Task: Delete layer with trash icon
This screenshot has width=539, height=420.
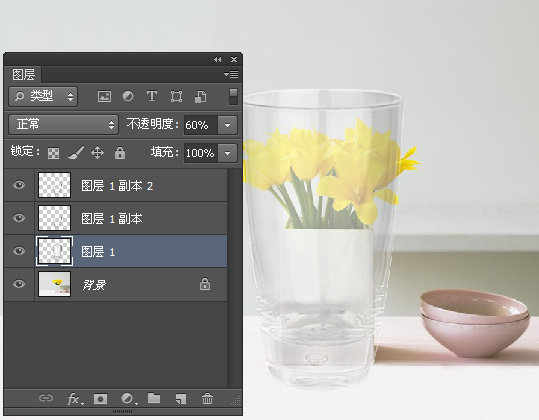Action: point(207,399)
